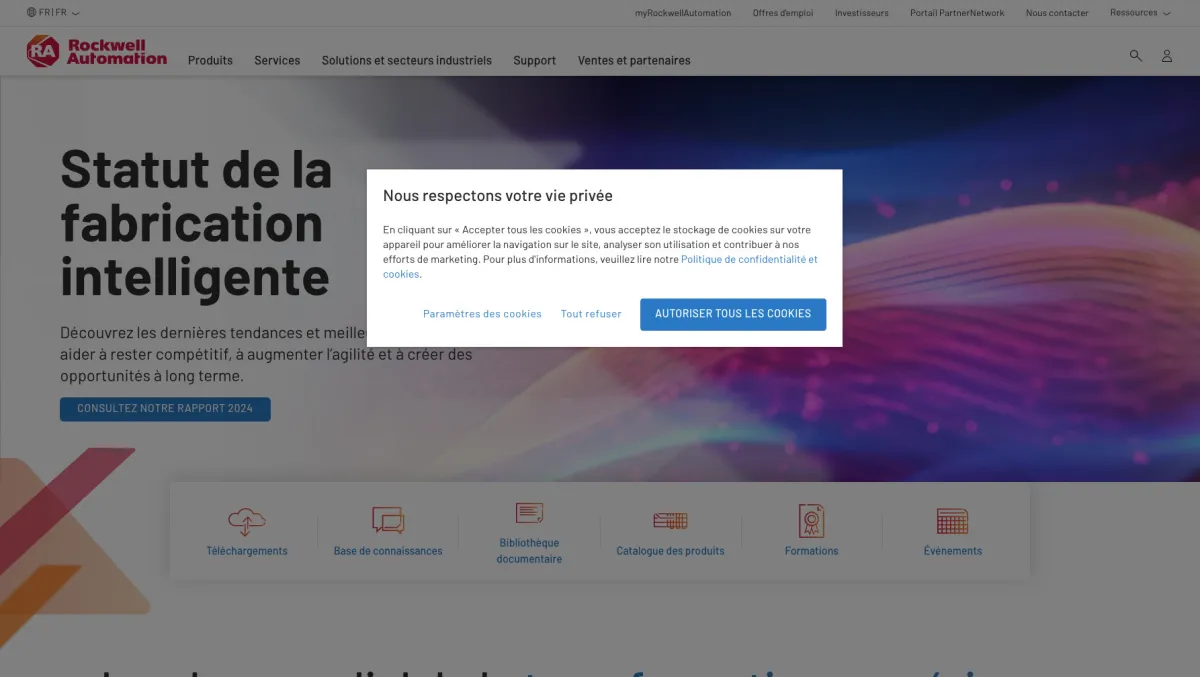Open the user account icon

pyautogui.click(x=1166, y=56)
